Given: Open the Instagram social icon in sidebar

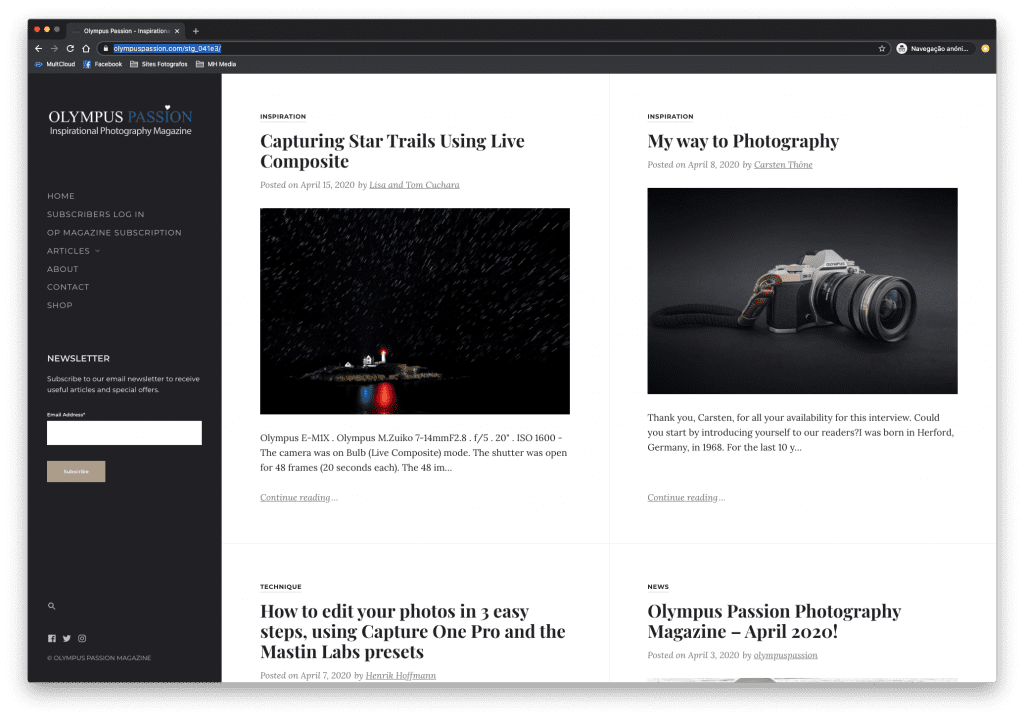Looking at the screenshot, I should click(x=82, y=639).
